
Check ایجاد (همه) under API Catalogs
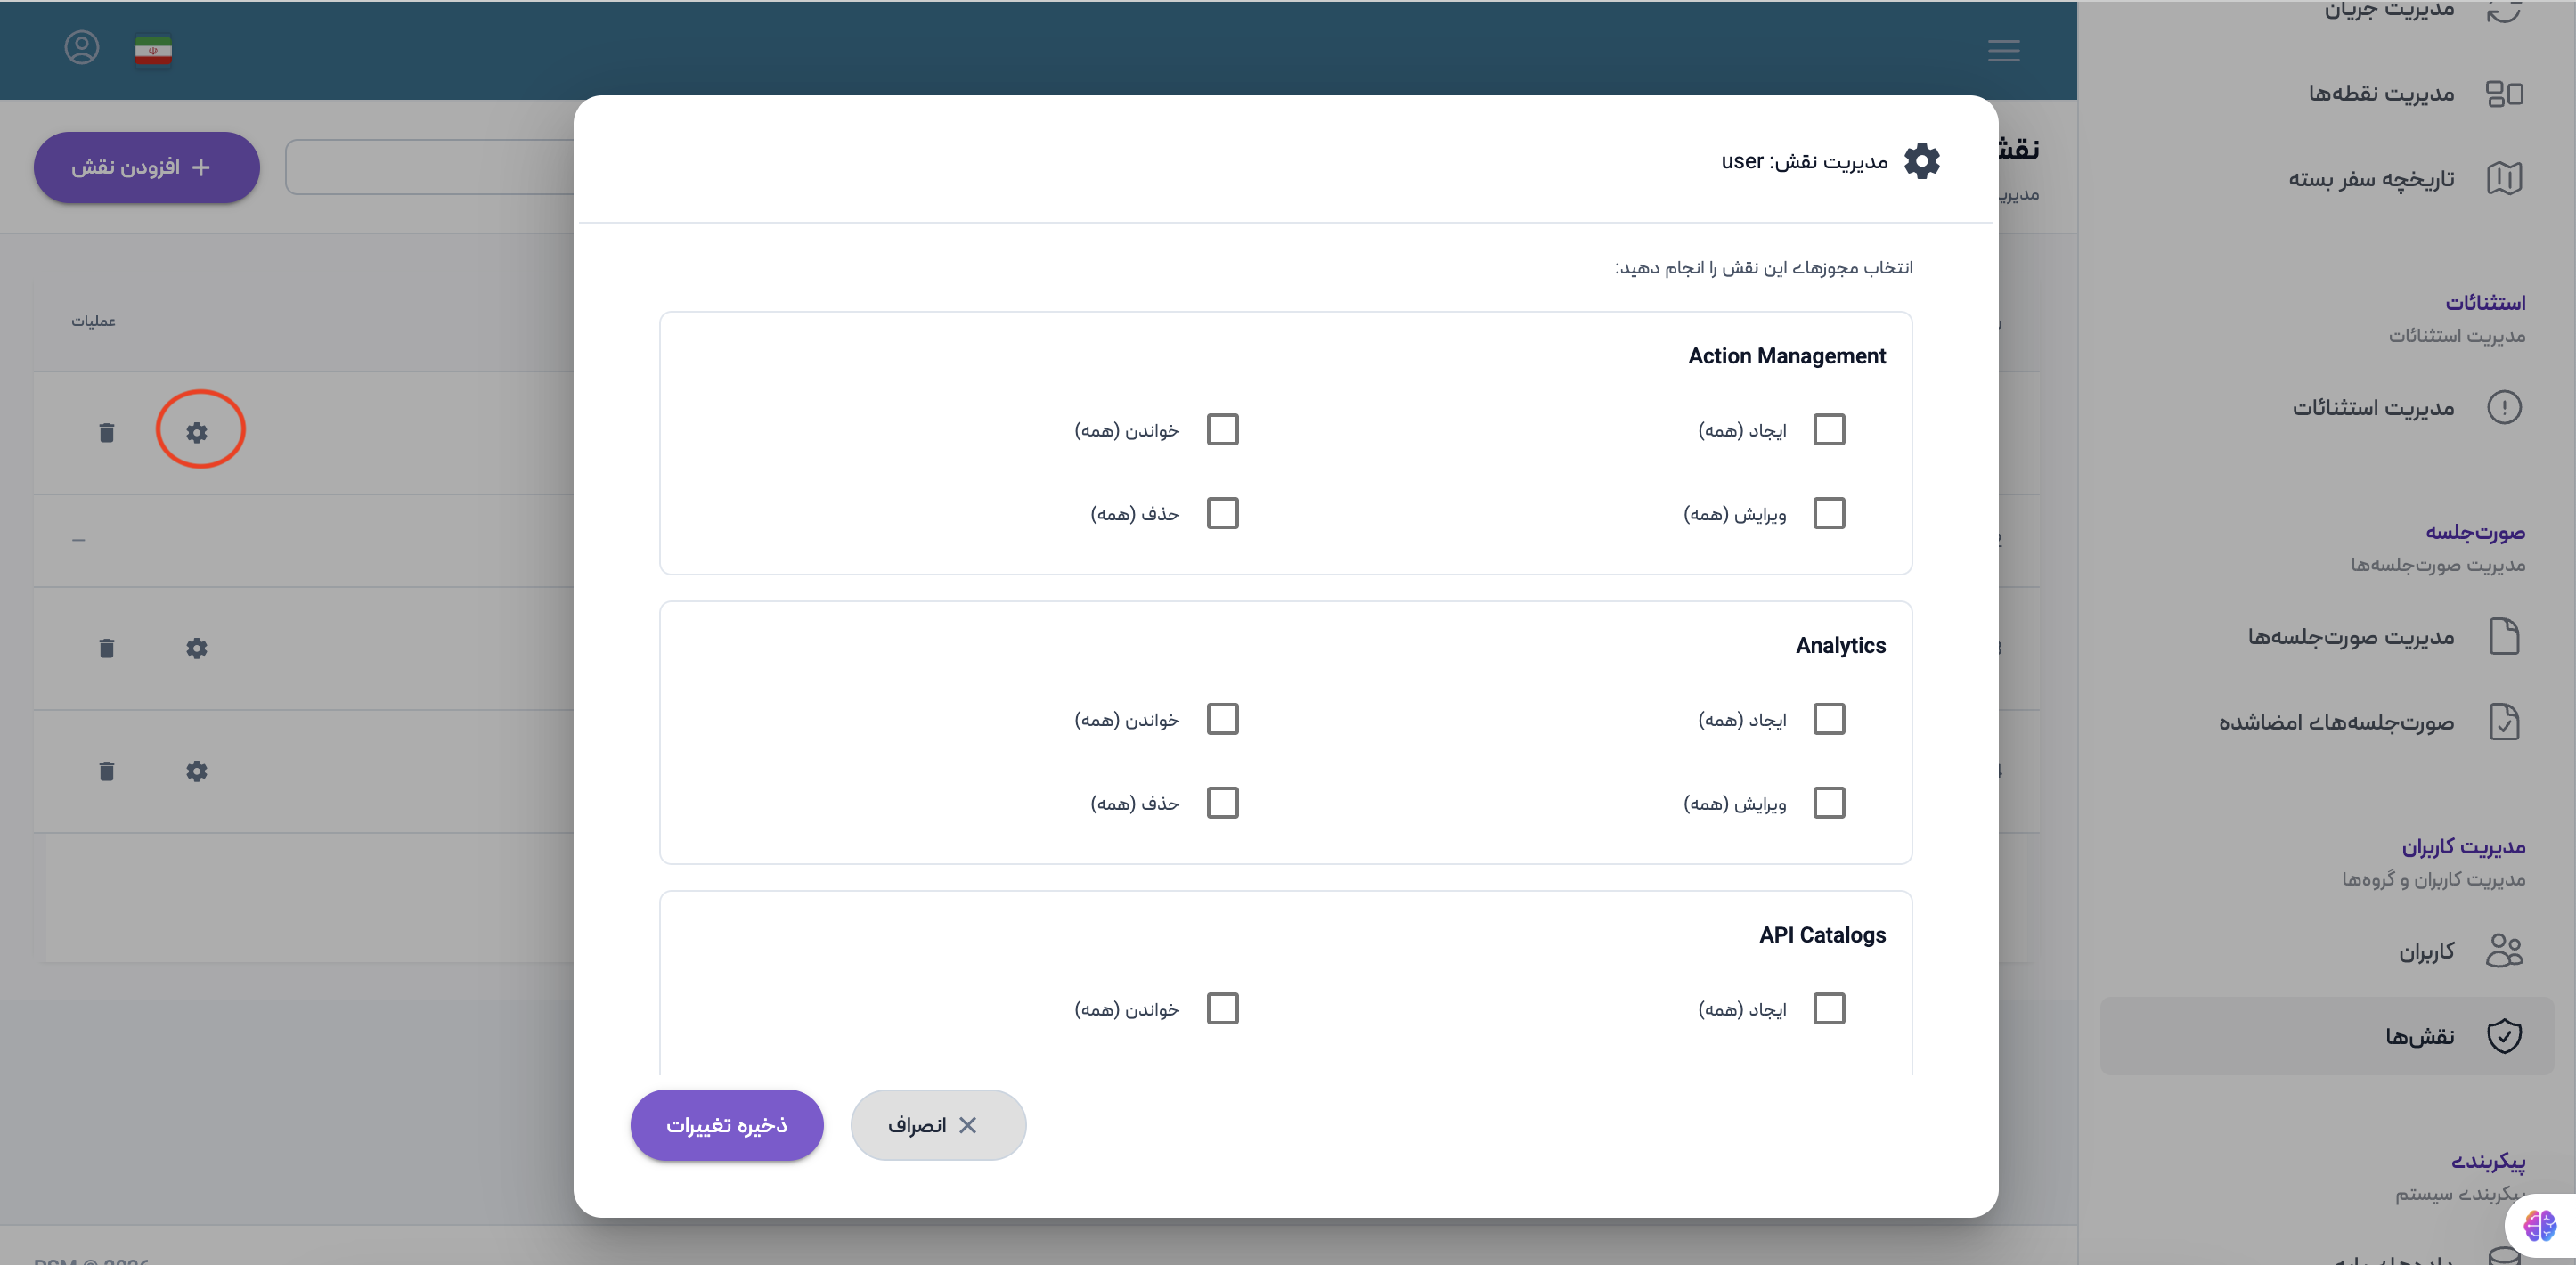1829,1008
